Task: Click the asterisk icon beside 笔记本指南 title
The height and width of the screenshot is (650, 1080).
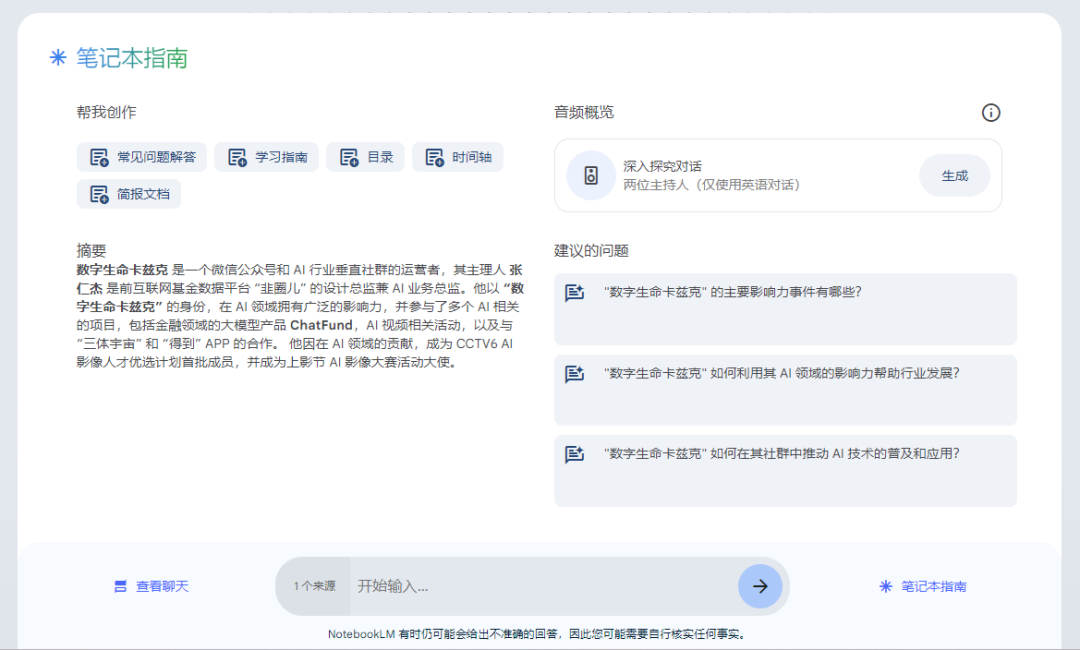Action: tap(58, 57)
